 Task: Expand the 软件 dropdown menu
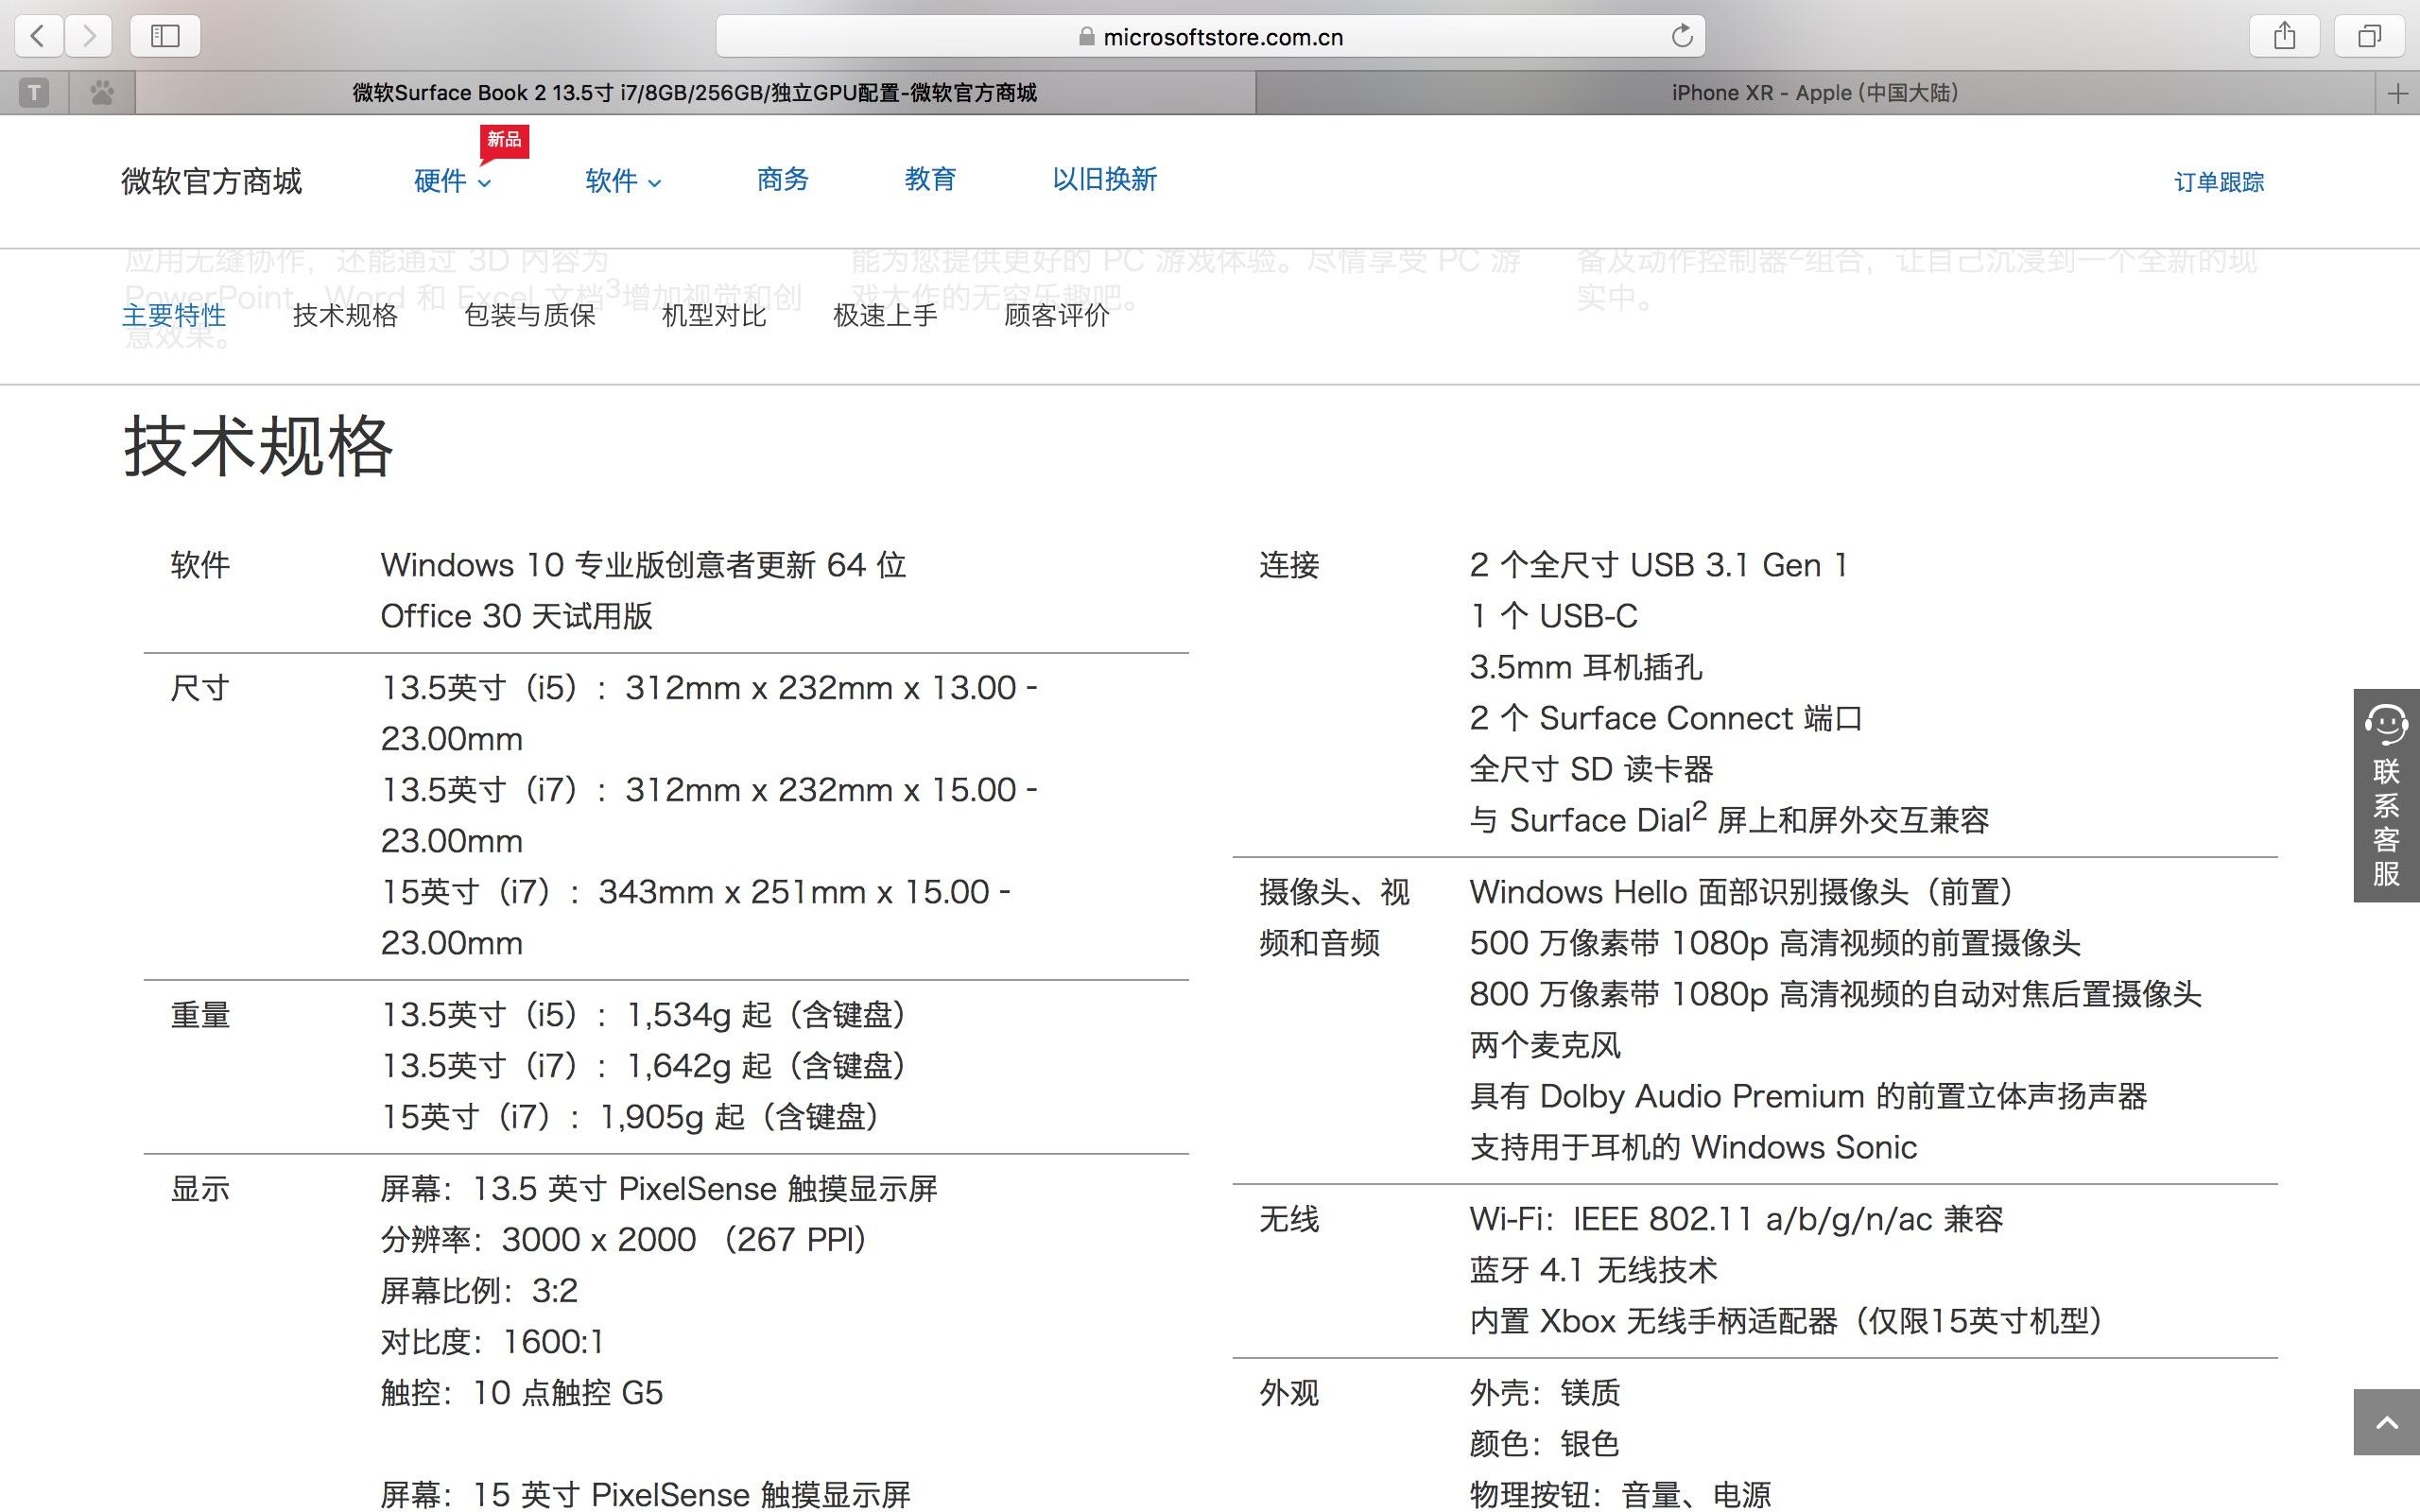[623, 181]
